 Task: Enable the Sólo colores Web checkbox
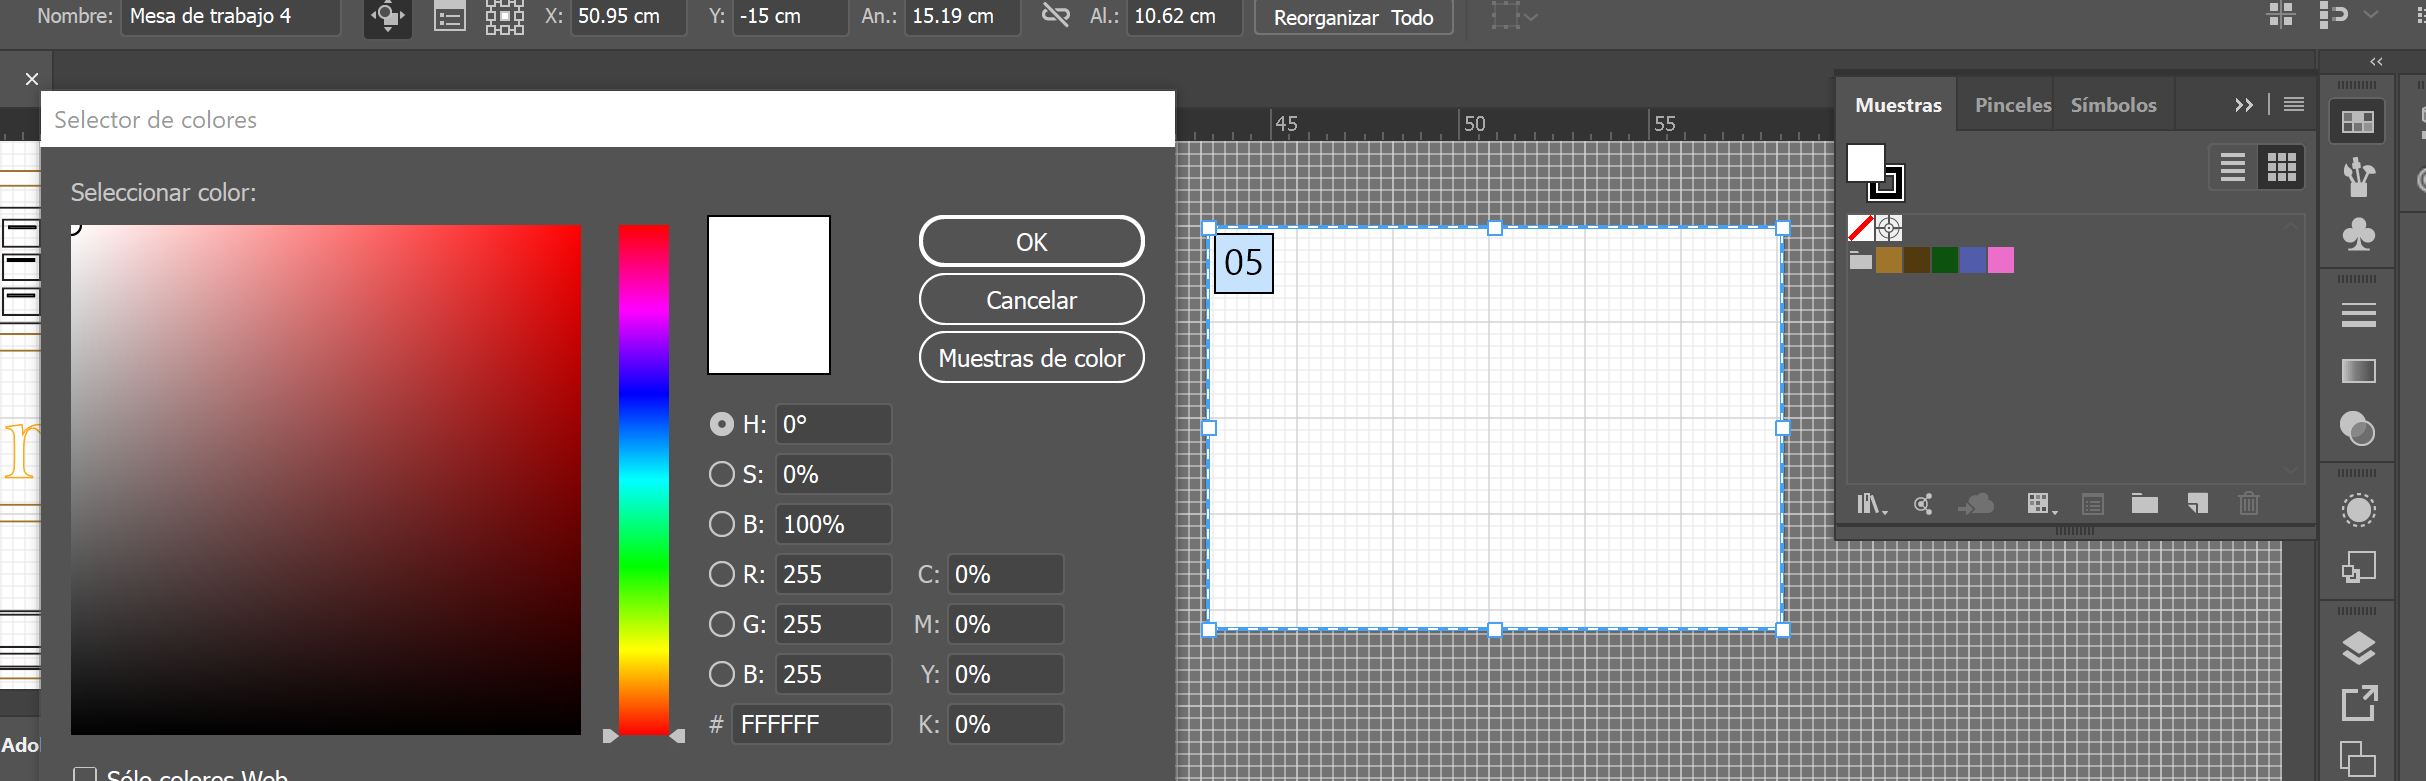(85, 775)
